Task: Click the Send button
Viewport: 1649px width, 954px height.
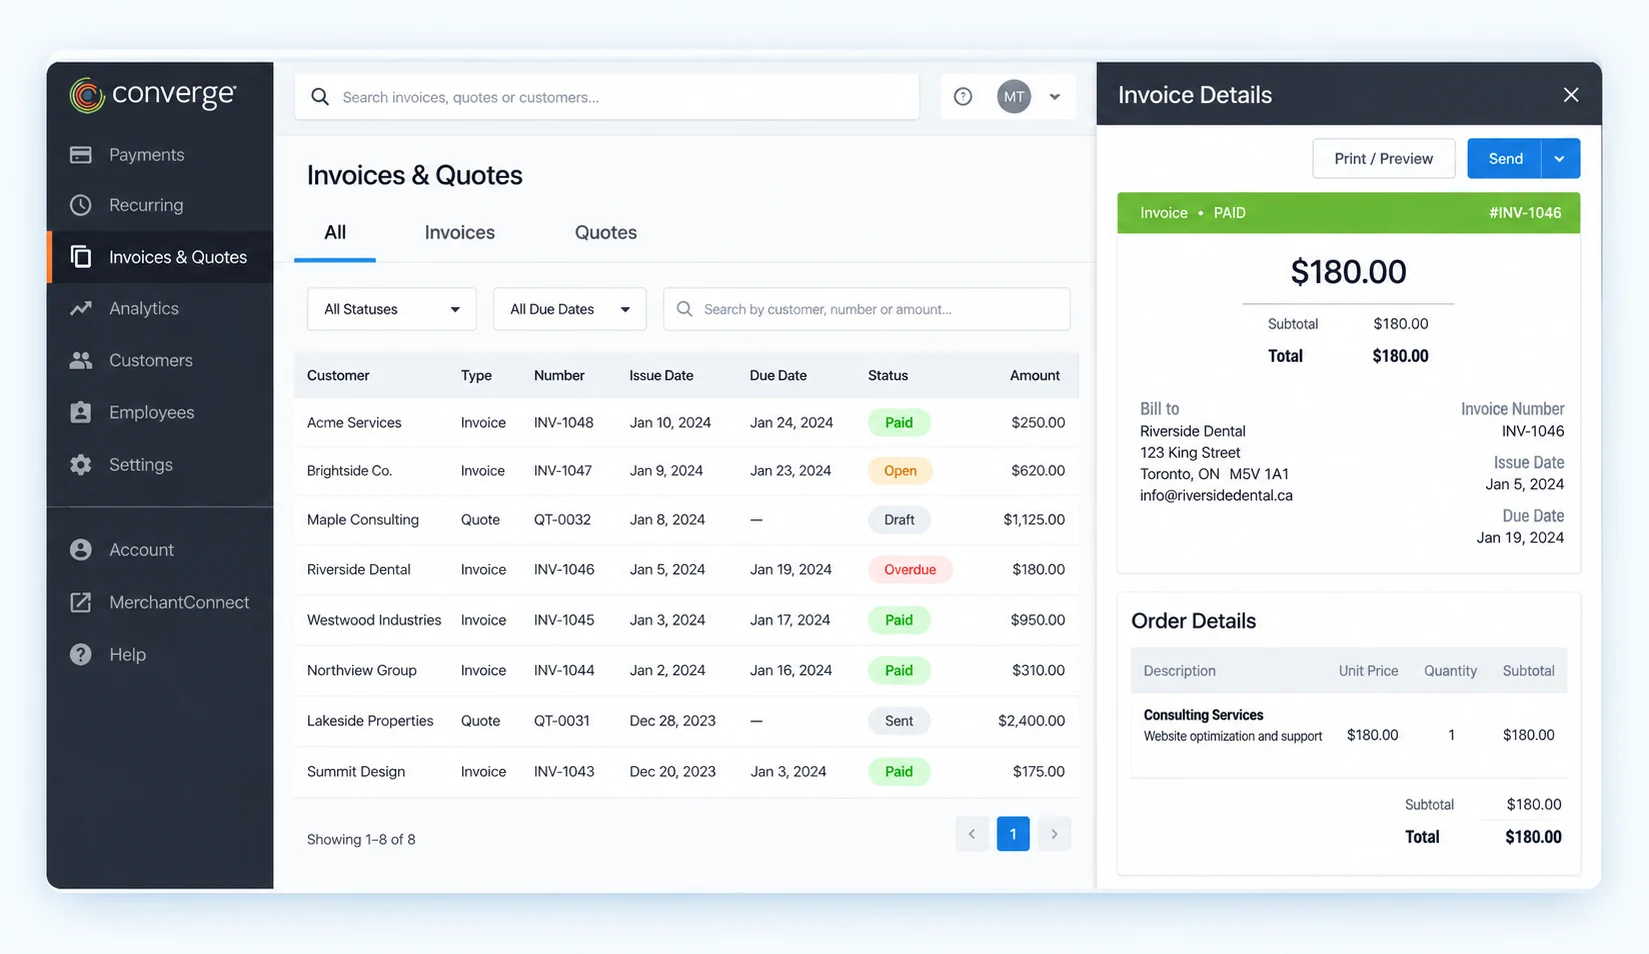Action: [1505, 159]
